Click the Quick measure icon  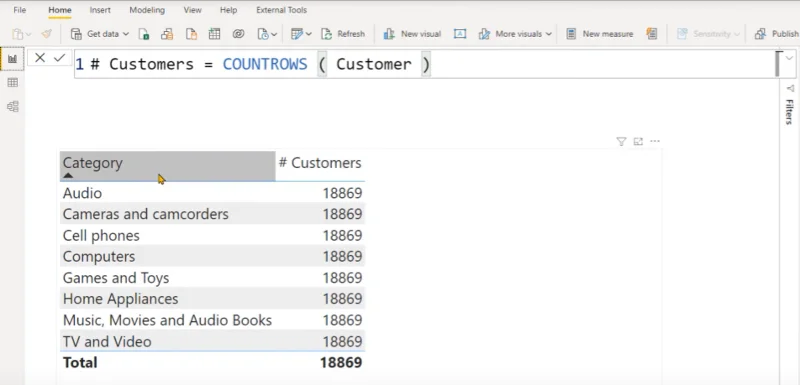(x=651, y=34)
